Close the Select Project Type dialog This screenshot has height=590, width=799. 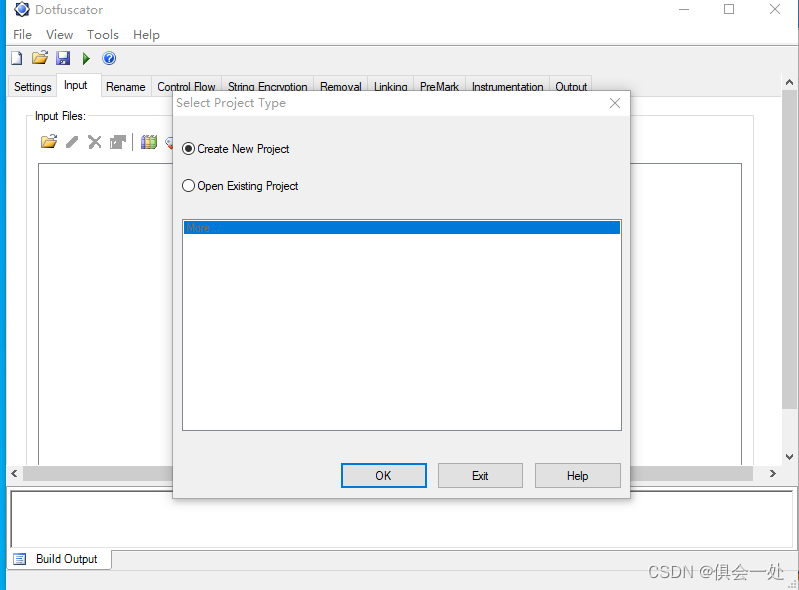(x=615, y=103)
